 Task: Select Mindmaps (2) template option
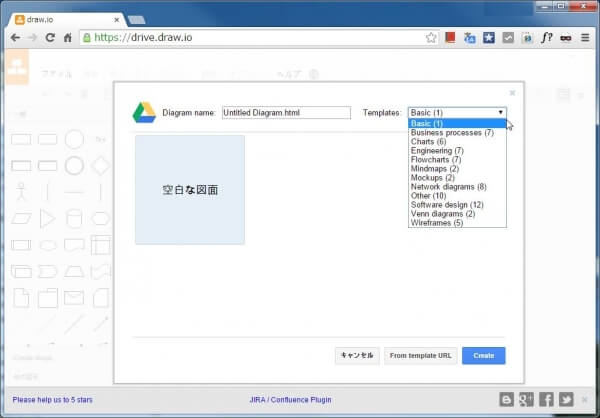point(434,168)
